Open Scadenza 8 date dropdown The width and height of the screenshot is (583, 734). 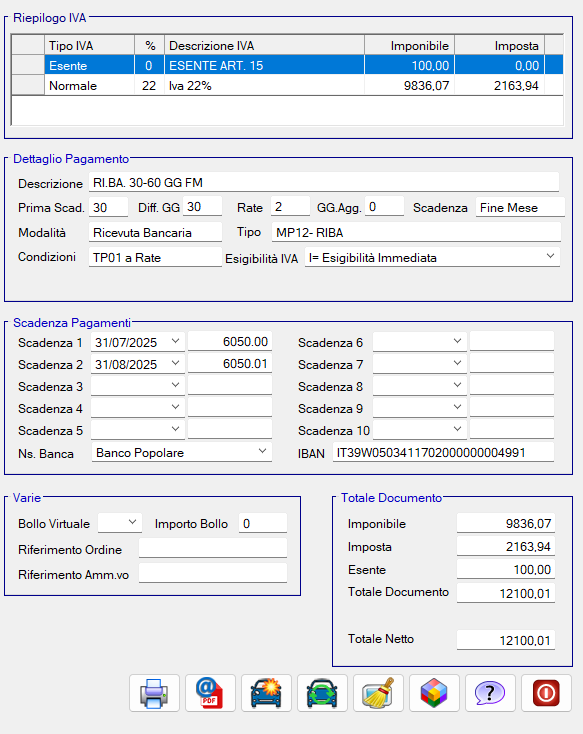point(458,385)
